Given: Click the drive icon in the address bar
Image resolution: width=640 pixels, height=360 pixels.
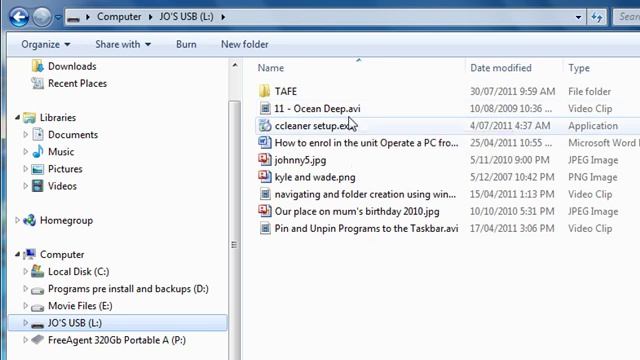Looking at the screenshot, I should click(73, 18).
